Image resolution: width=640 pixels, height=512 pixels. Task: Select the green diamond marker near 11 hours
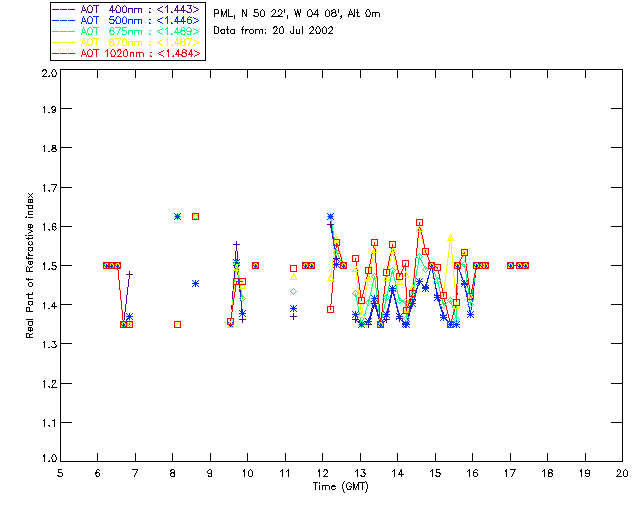tap(293, 292)
